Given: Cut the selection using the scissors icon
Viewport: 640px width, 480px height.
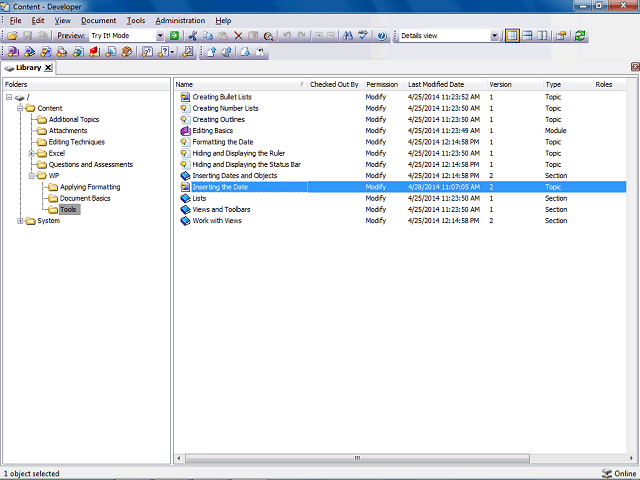Looking at the screenshot, I should click(x=193, y=36).
